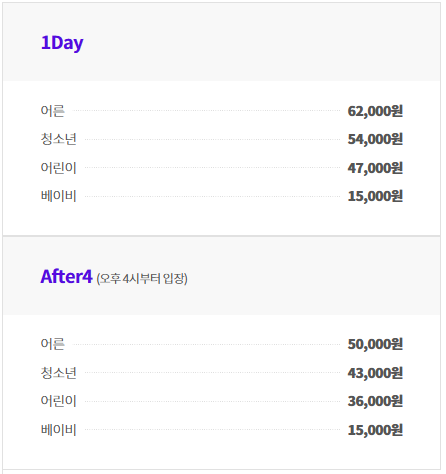Click the 1Day 어른 price 62,000원
446x474 pixels.
[375, 111]
